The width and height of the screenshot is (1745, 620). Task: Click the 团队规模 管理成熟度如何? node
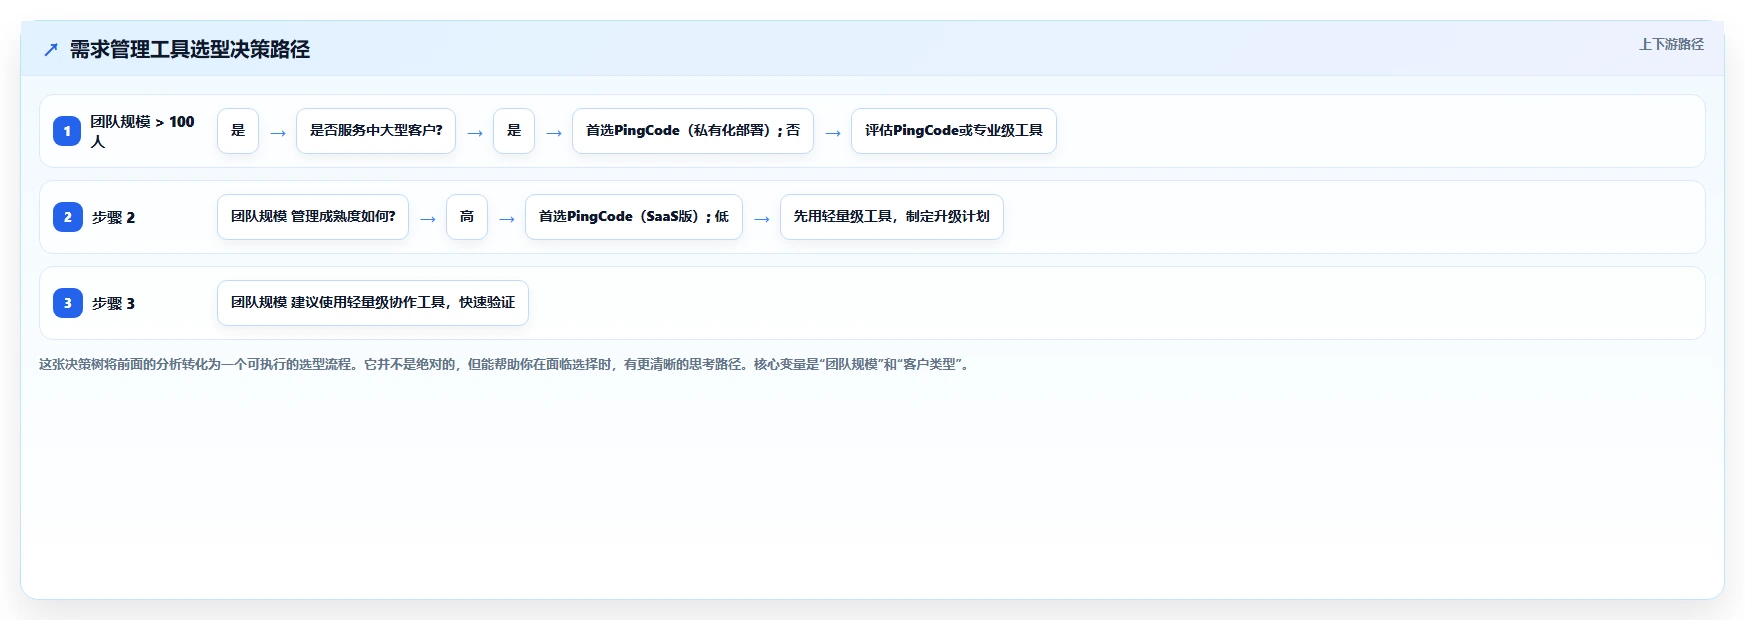[313, 217]
